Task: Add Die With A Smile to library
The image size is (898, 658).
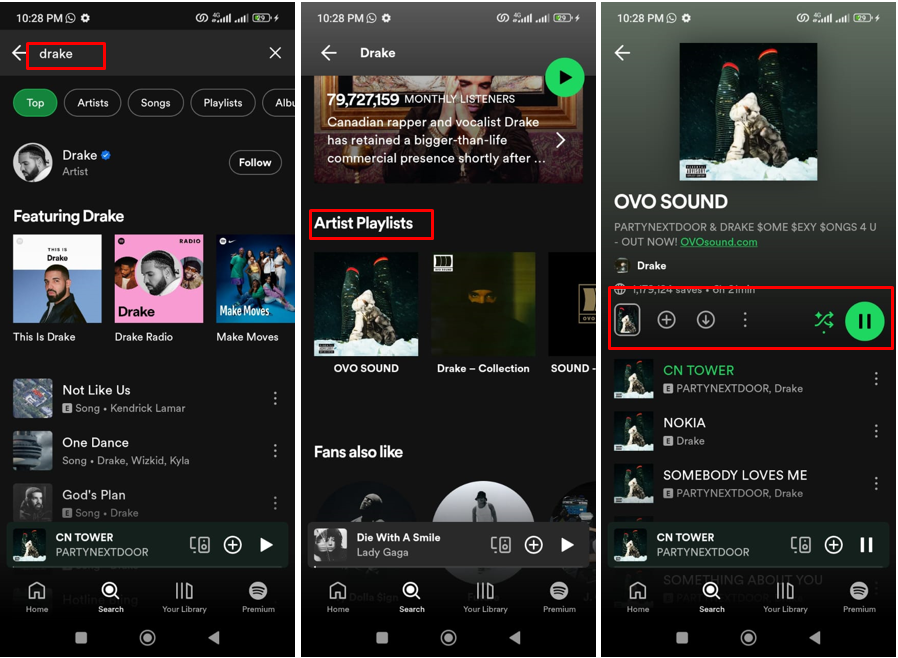Action: [534, 545]
